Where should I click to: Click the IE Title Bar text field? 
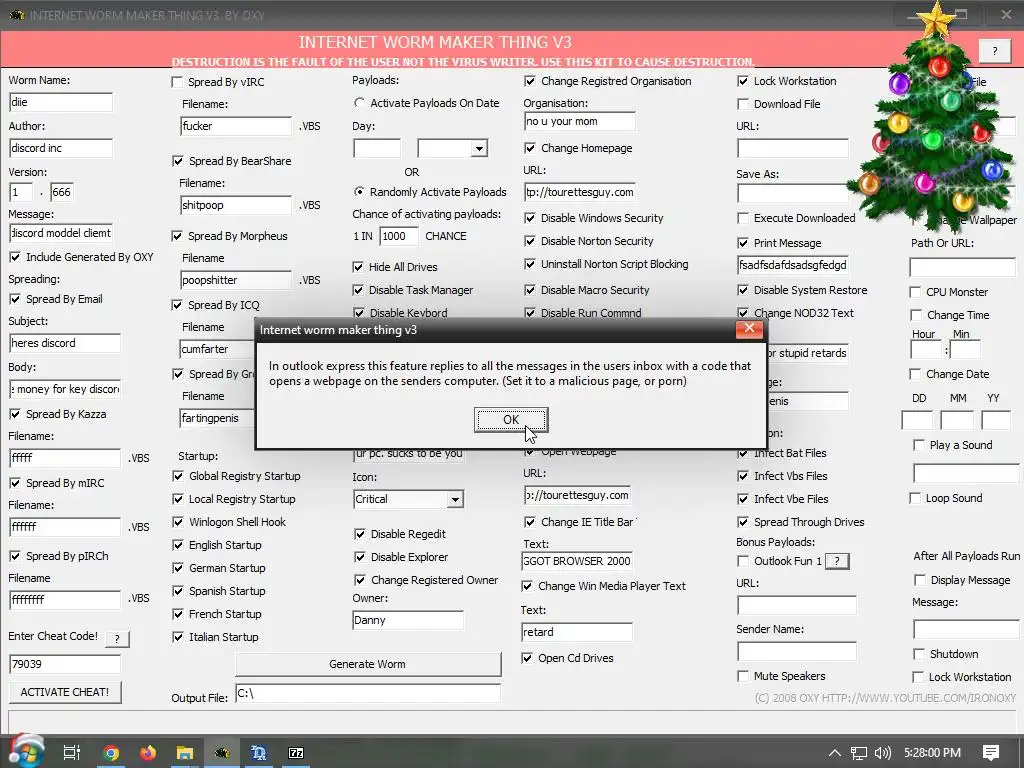pyautogui.click(x=577, y=561)
